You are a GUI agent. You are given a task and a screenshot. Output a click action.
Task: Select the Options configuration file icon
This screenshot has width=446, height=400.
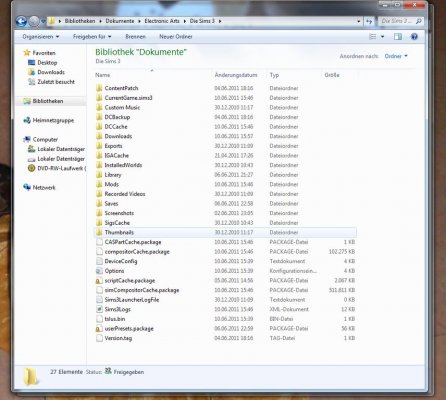[99, 271]
